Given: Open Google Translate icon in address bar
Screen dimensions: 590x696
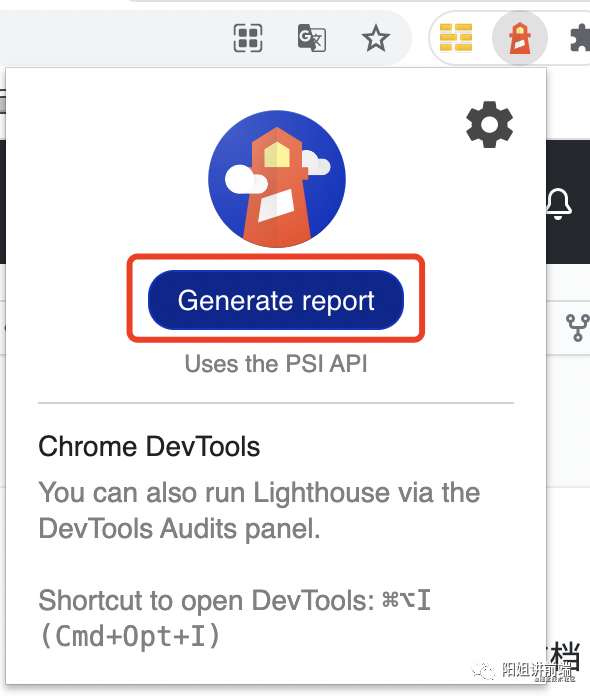Looking at the screenshot, I should pyautogui.click(x=312, y=38).
